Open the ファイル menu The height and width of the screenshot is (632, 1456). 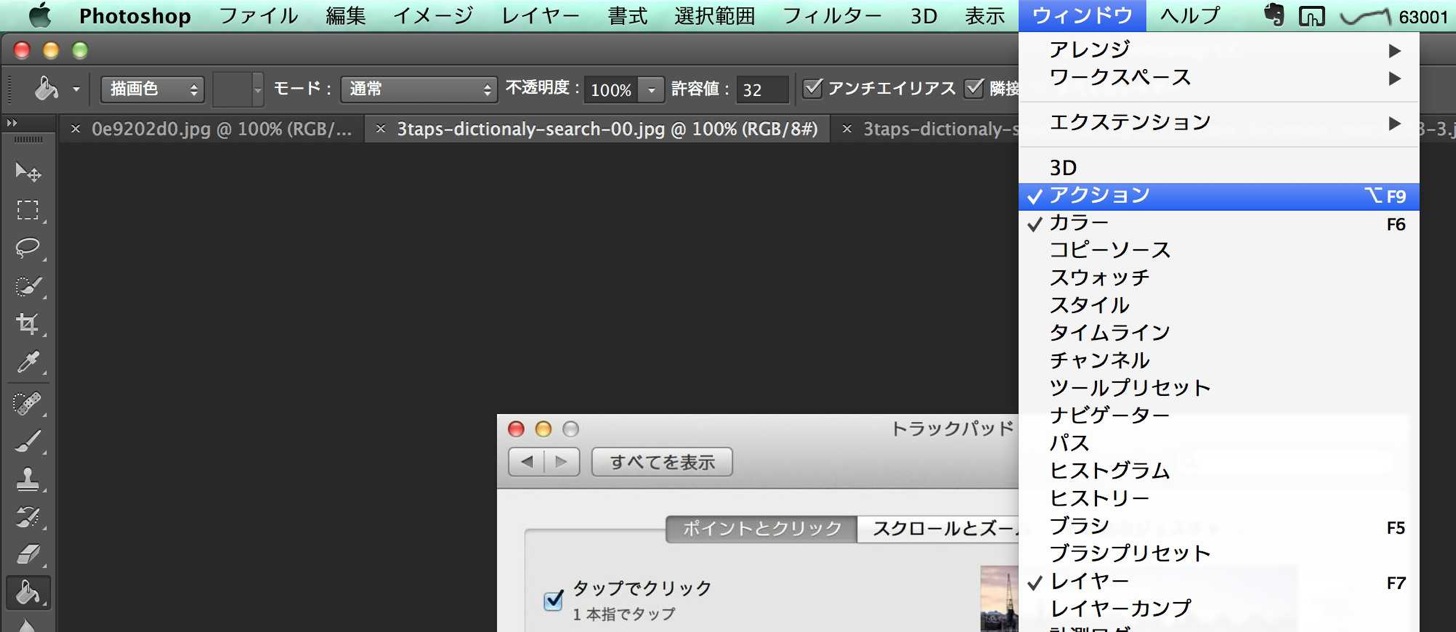[x=258, y=16]
